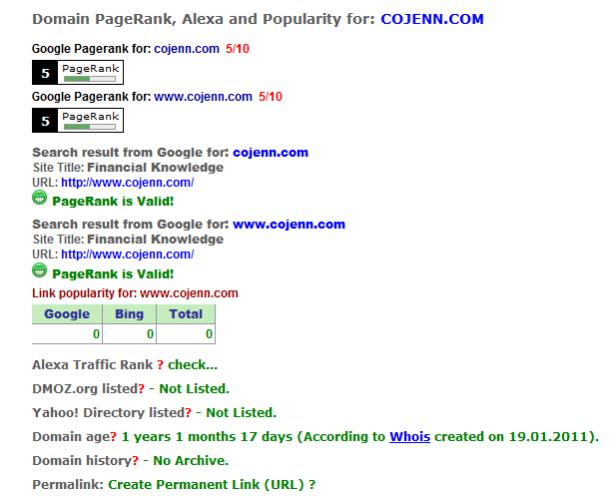Open first http://www.cojenn.com/ URL link
Viewport: 611px width, 496px height.
pyautogui.click(x=127, y=182)
